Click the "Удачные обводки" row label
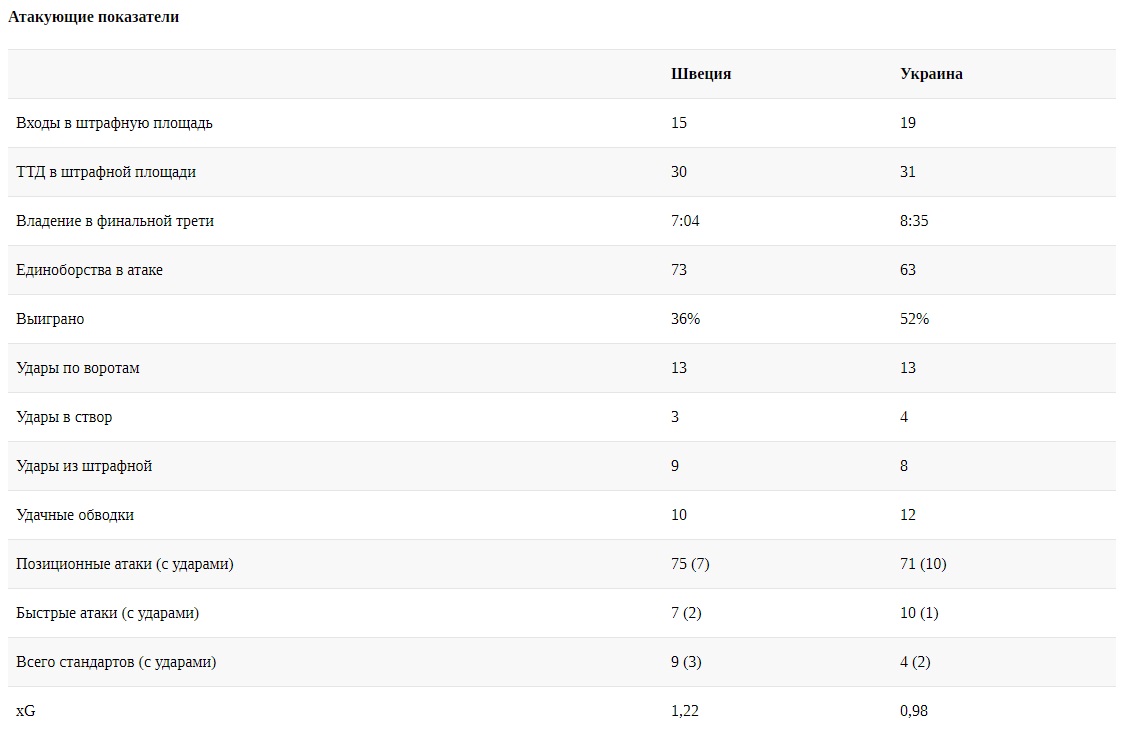 coord(75,515)
